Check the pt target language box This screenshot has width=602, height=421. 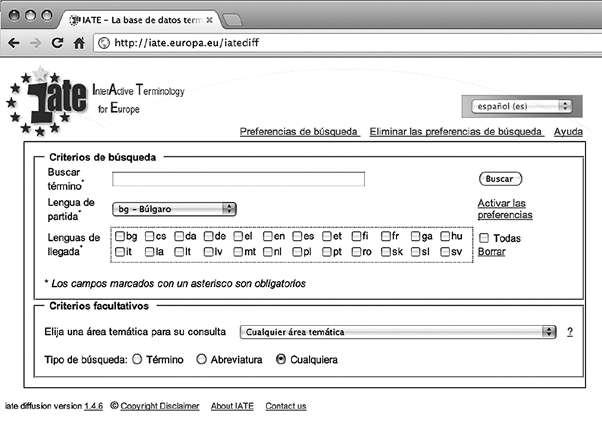[x=327, y=252]
